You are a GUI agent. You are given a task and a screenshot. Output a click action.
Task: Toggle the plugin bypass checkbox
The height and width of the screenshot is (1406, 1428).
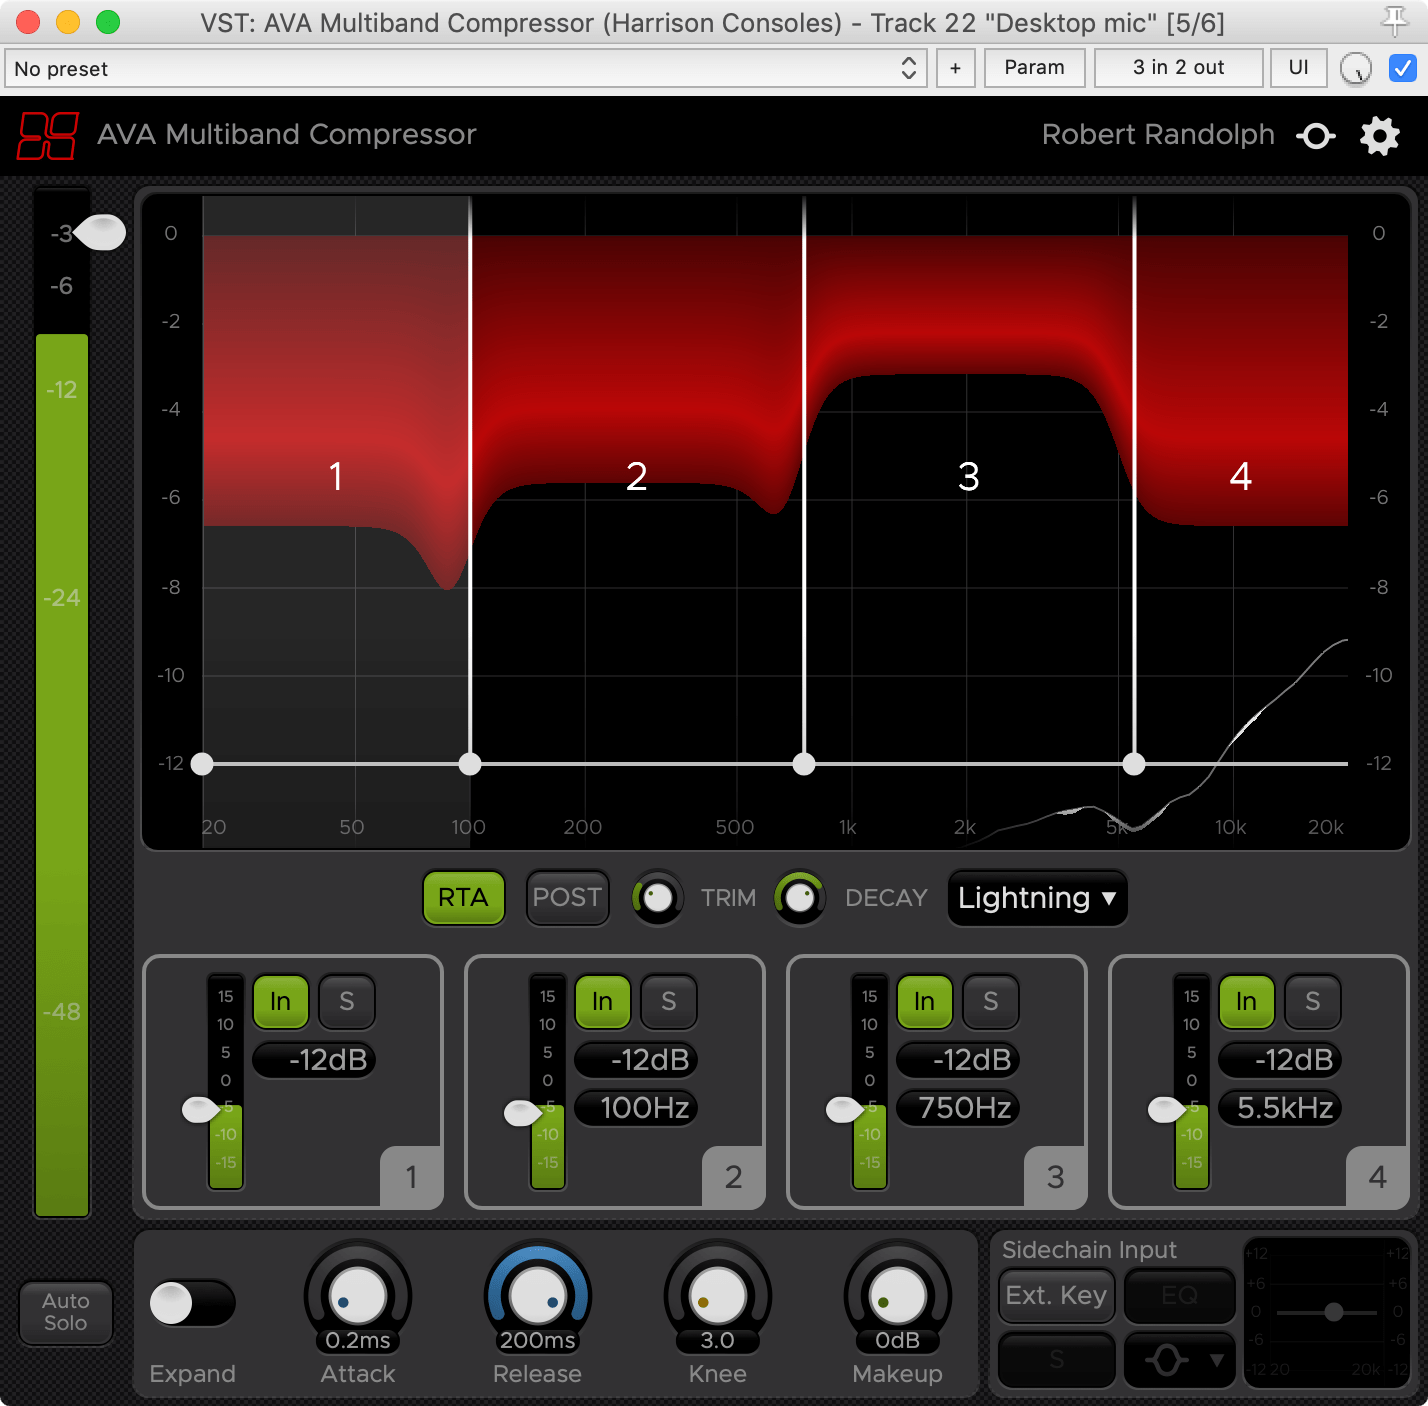click(x=1403, y=68)
